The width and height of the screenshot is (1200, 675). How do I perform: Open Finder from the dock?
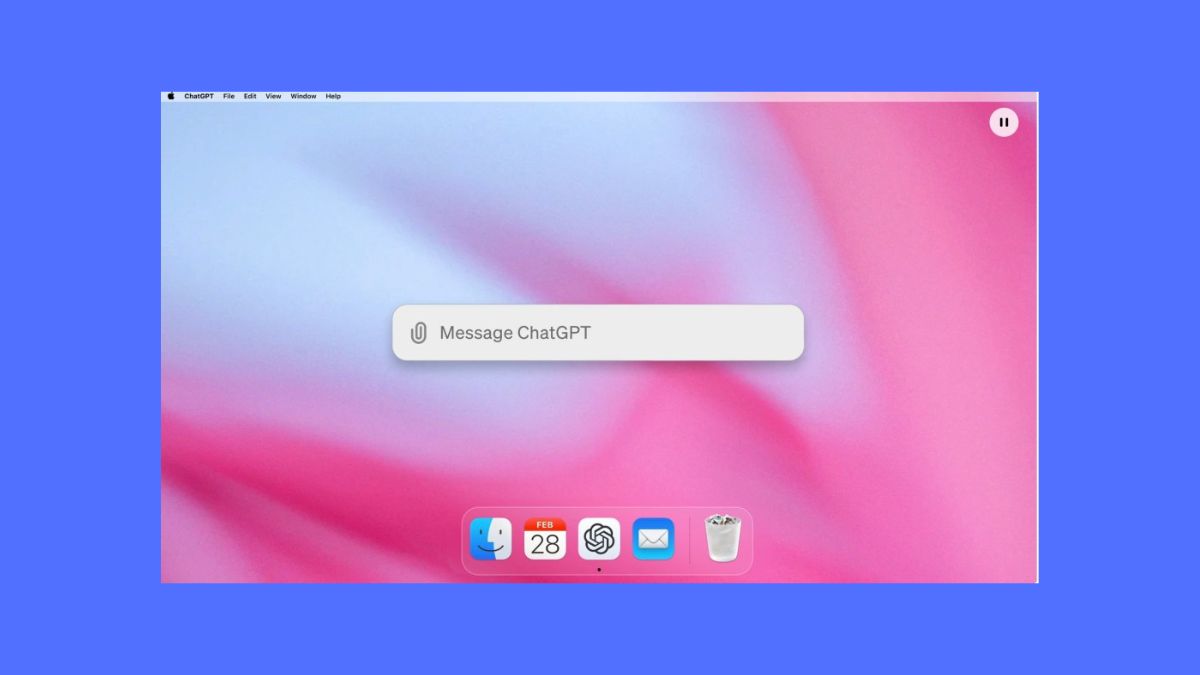[490, 540]
